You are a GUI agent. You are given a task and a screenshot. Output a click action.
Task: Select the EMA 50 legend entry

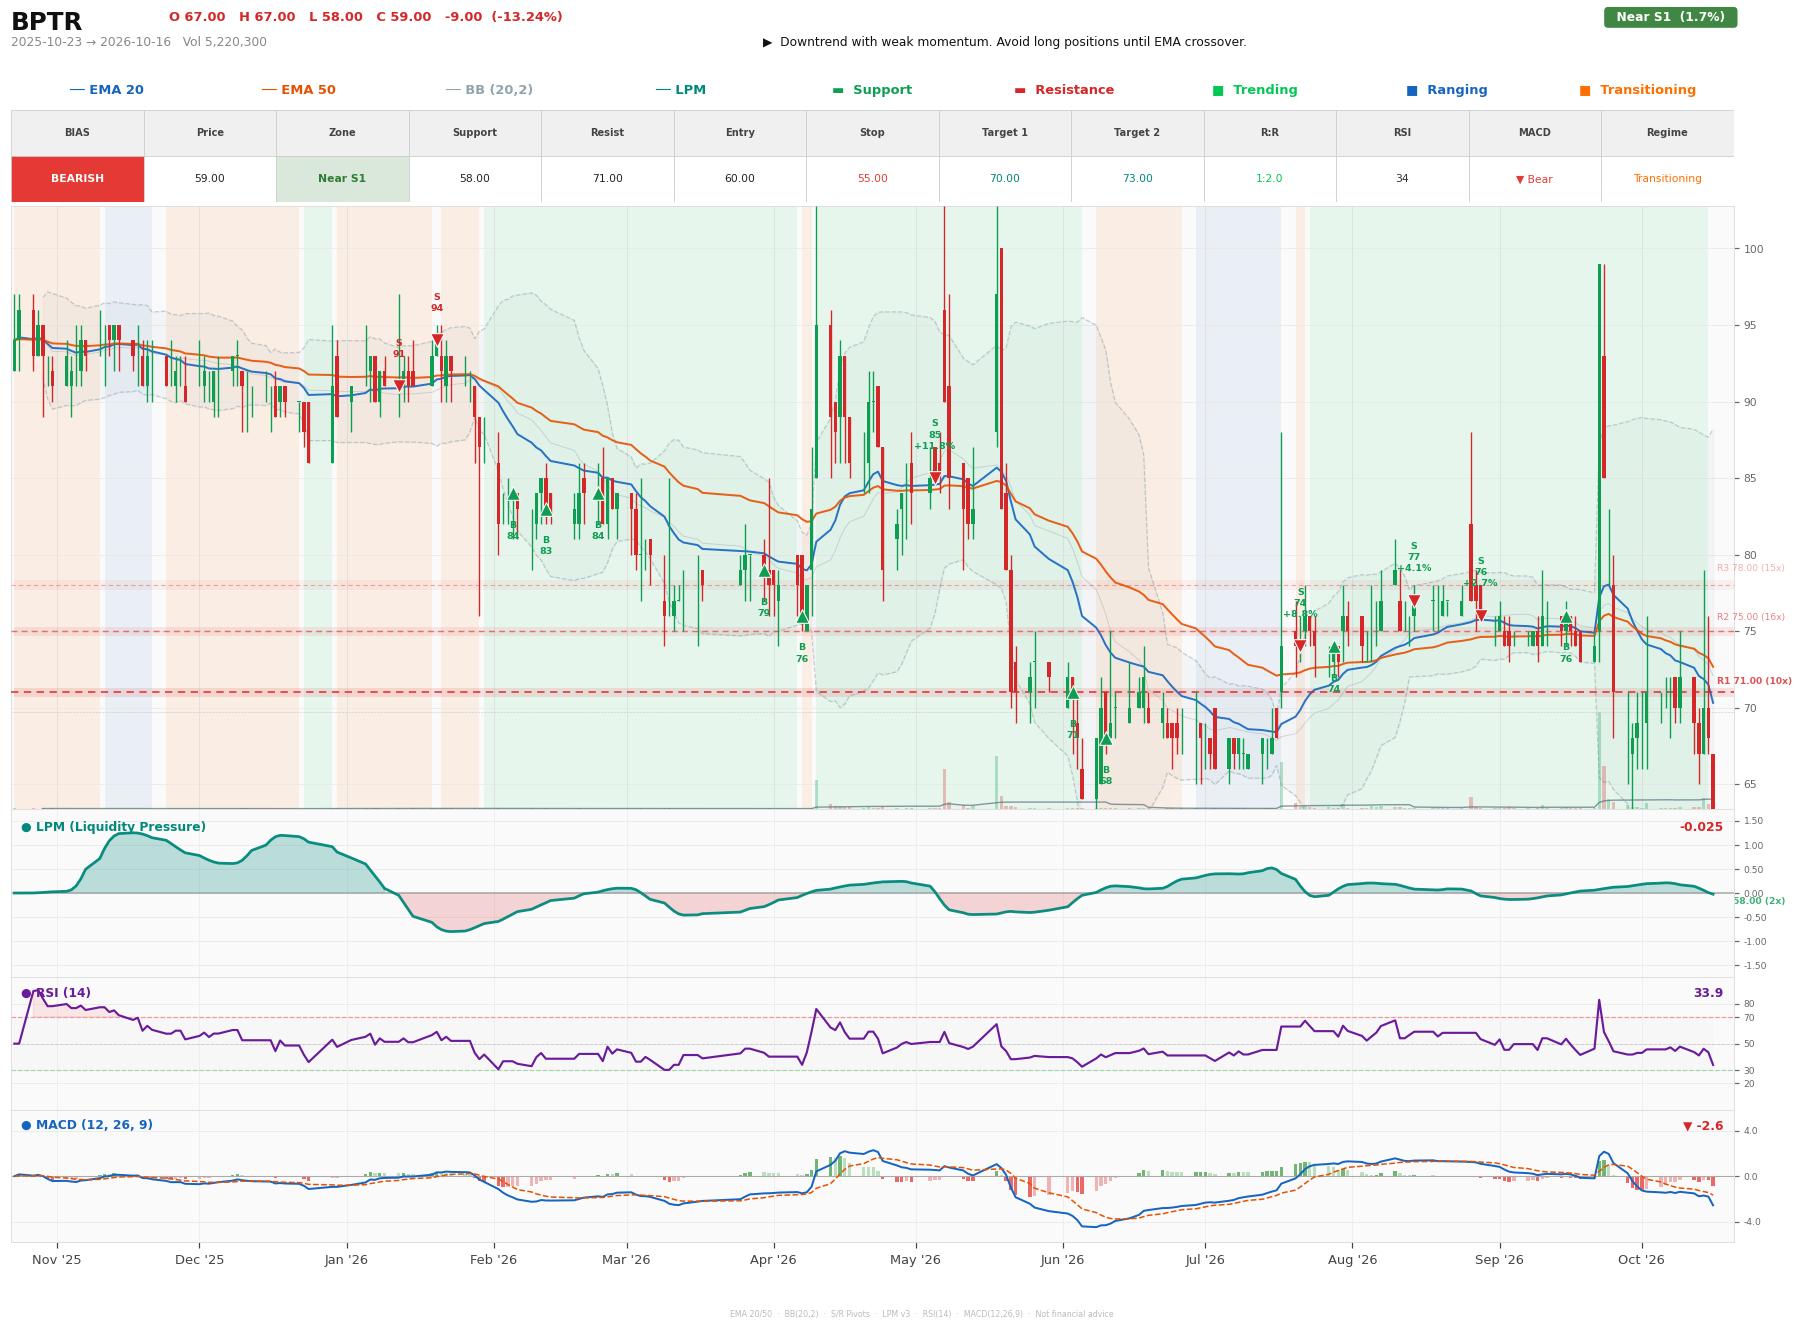[x=298, y=90]
